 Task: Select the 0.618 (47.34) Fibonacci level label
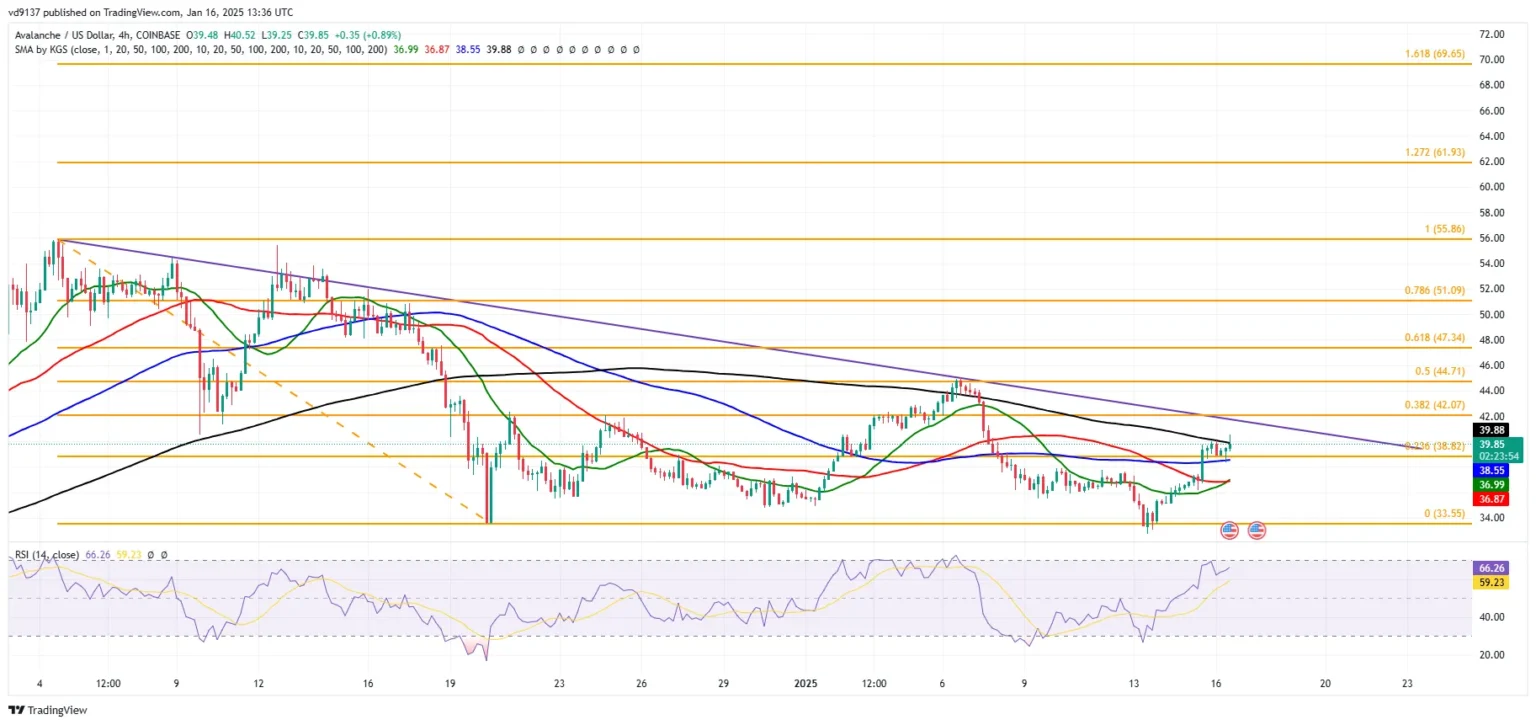point(1434,338)
